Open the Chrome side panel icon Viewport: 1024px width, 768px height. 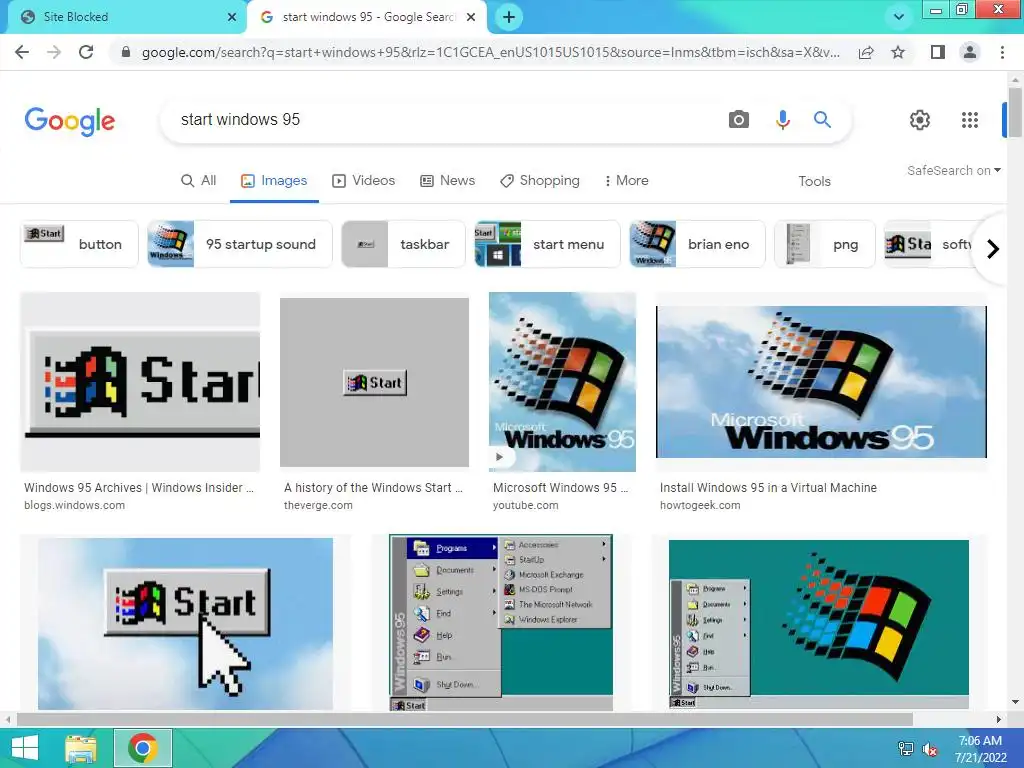[x=938, y=52]
